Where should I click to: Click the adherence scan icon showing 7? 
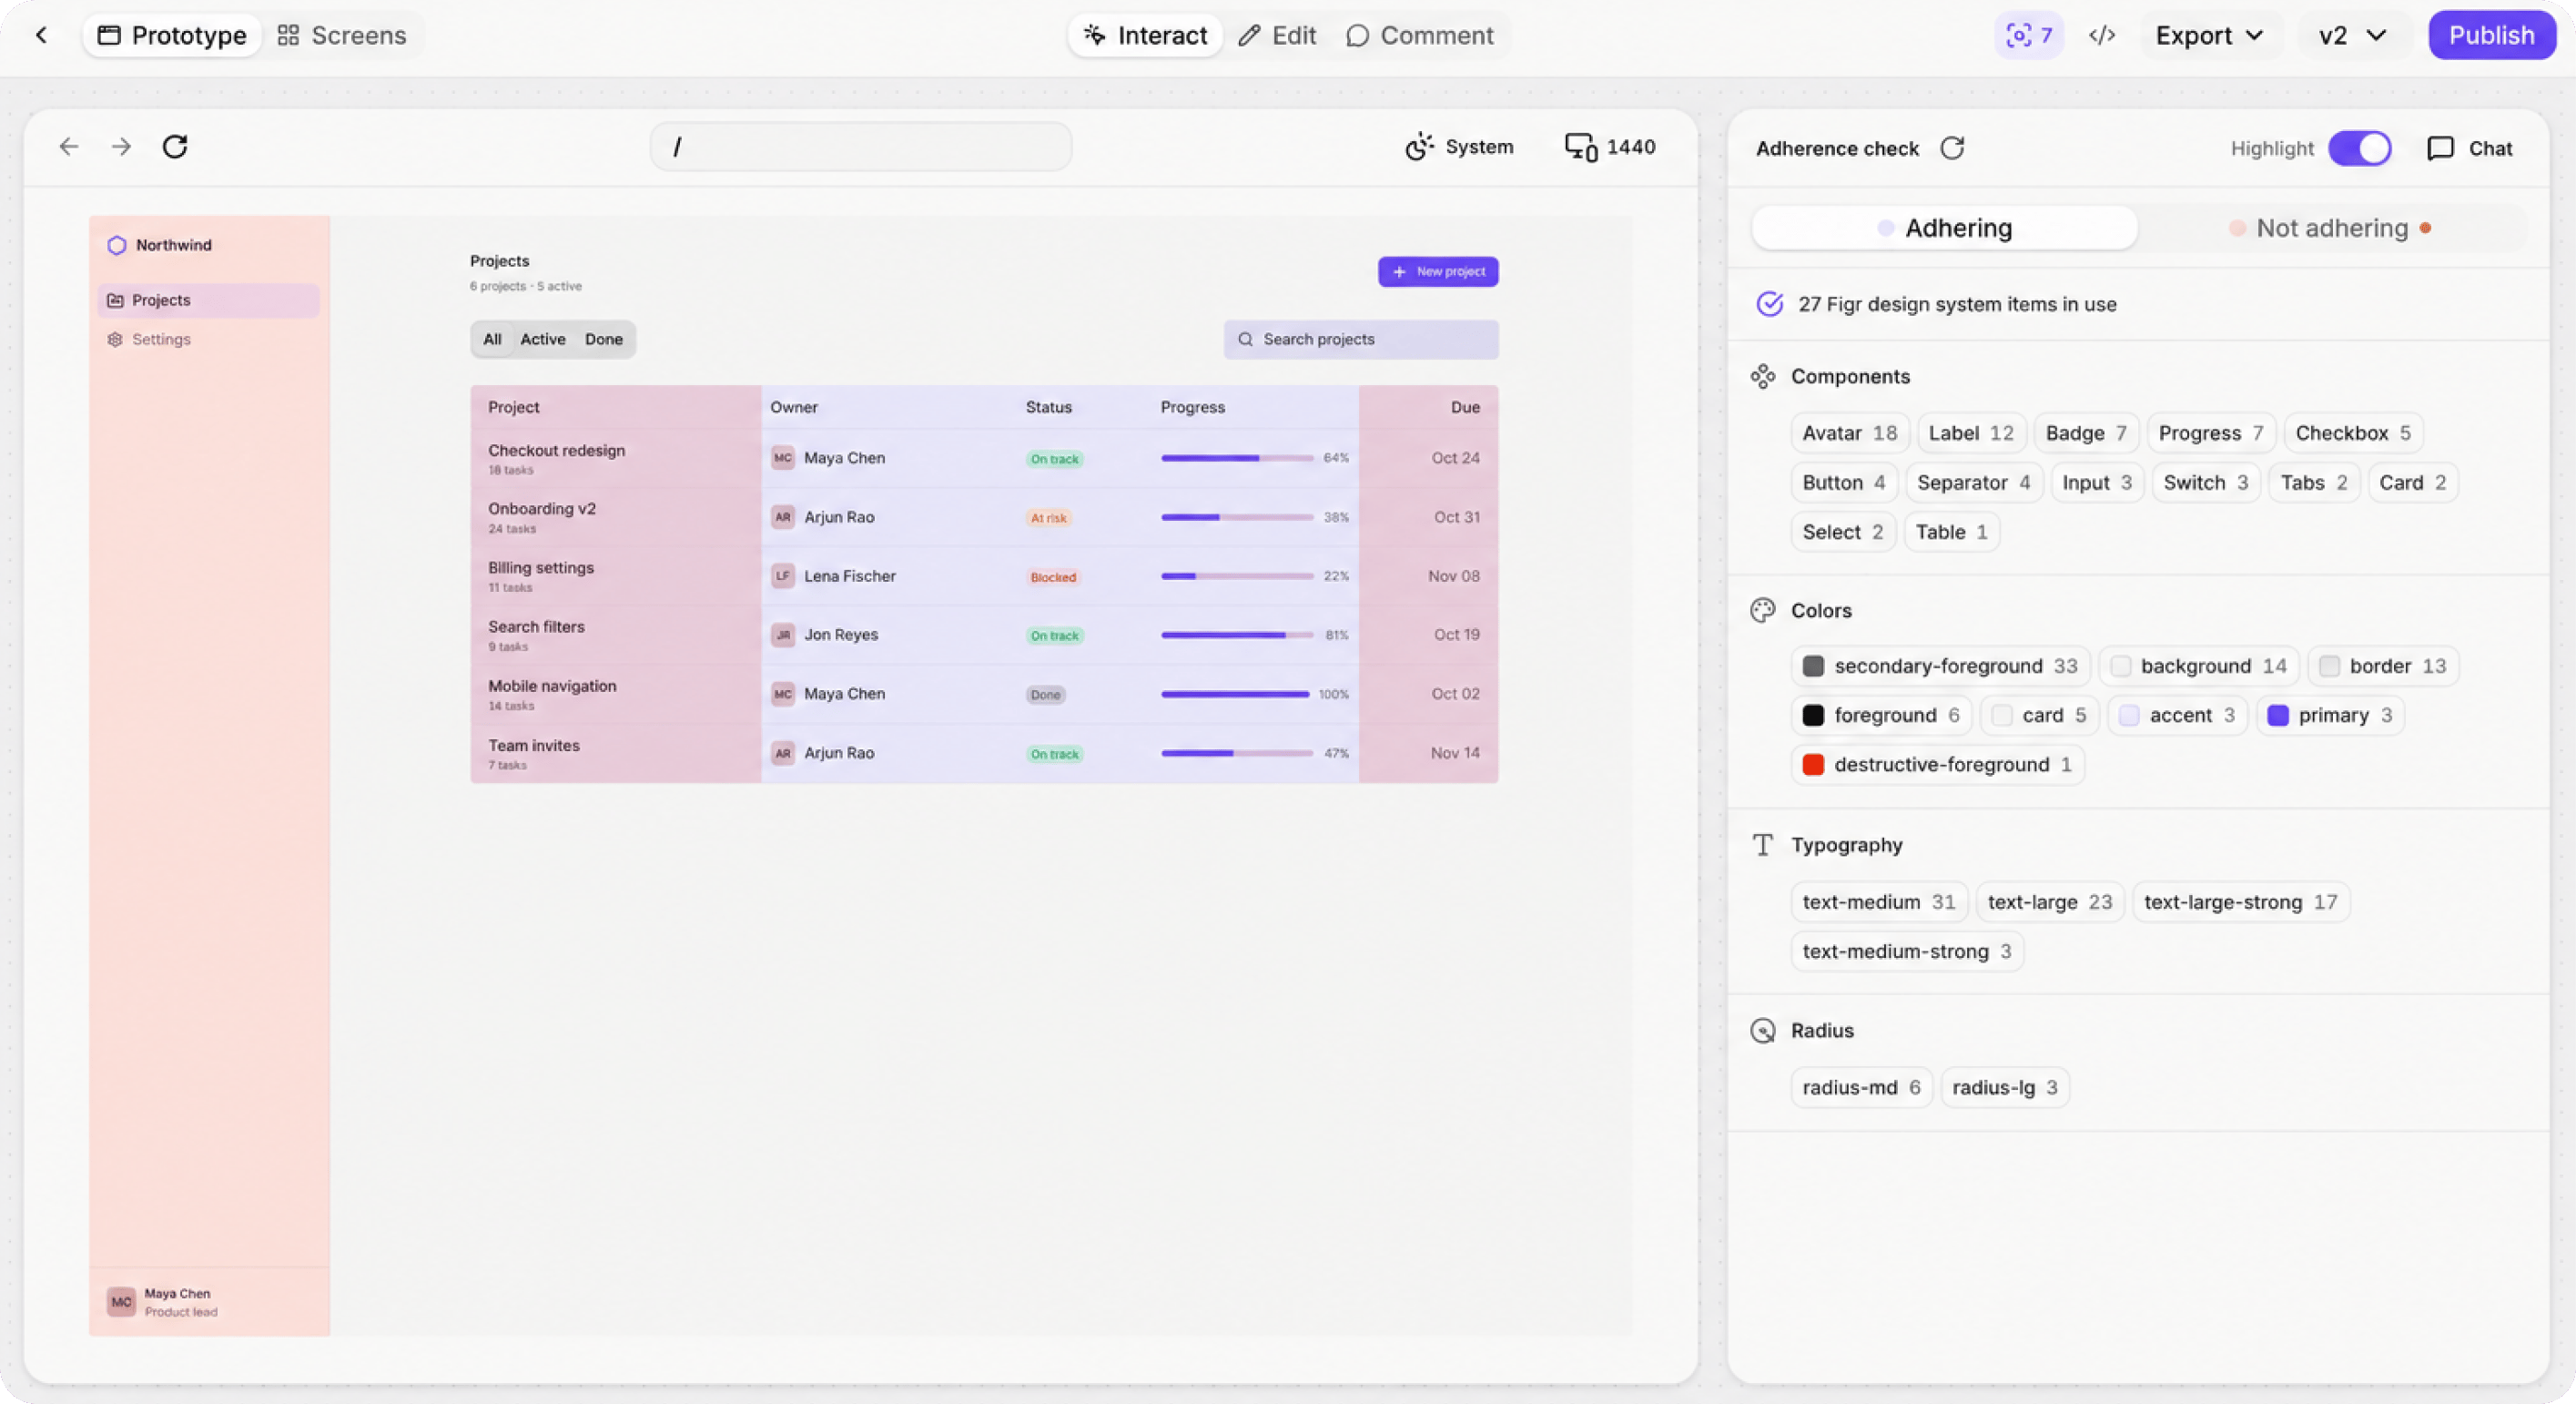tap(2029, 35)
